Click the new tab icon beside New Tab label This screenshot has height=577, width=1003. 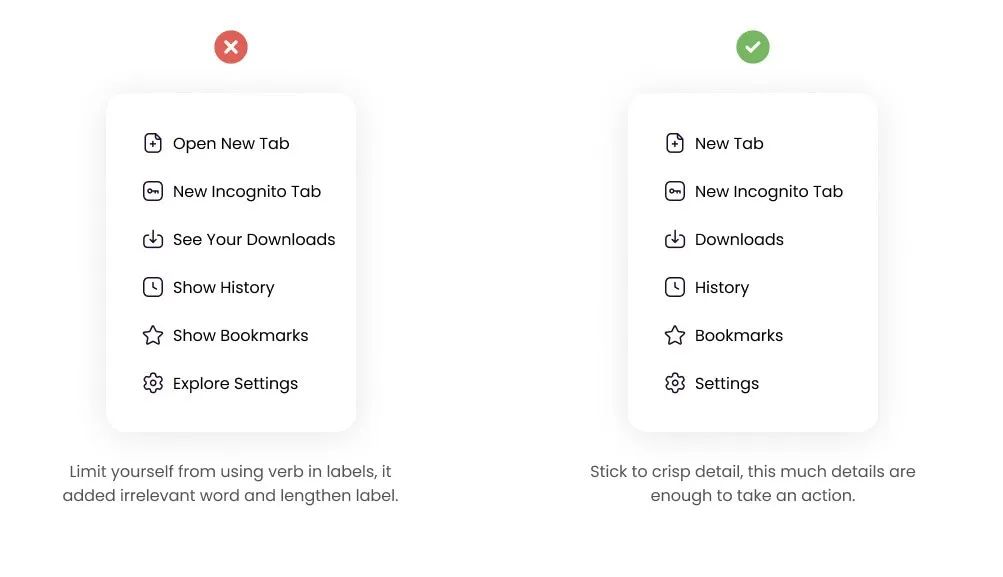coord(675,143)
